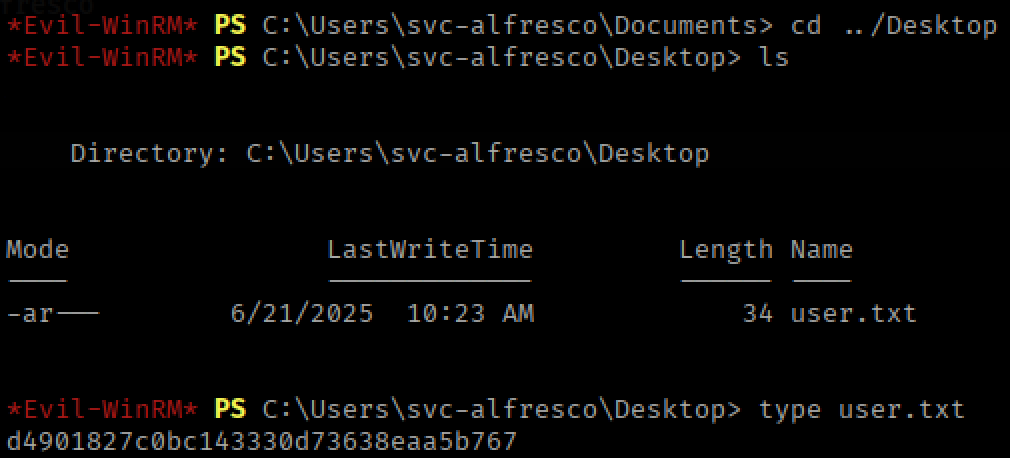The height and width of the screenshot is (458, 1010).
Task: Click the yellow PS on the last prompt
Action: point(230,409)
